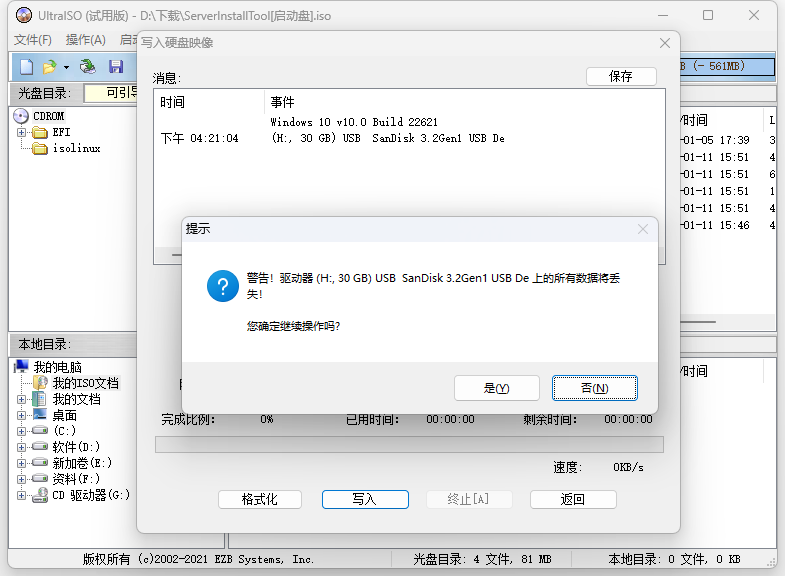This screenshot has height=576, width=785.
Task: Expand the (C:) drive node
Action: 21,431
